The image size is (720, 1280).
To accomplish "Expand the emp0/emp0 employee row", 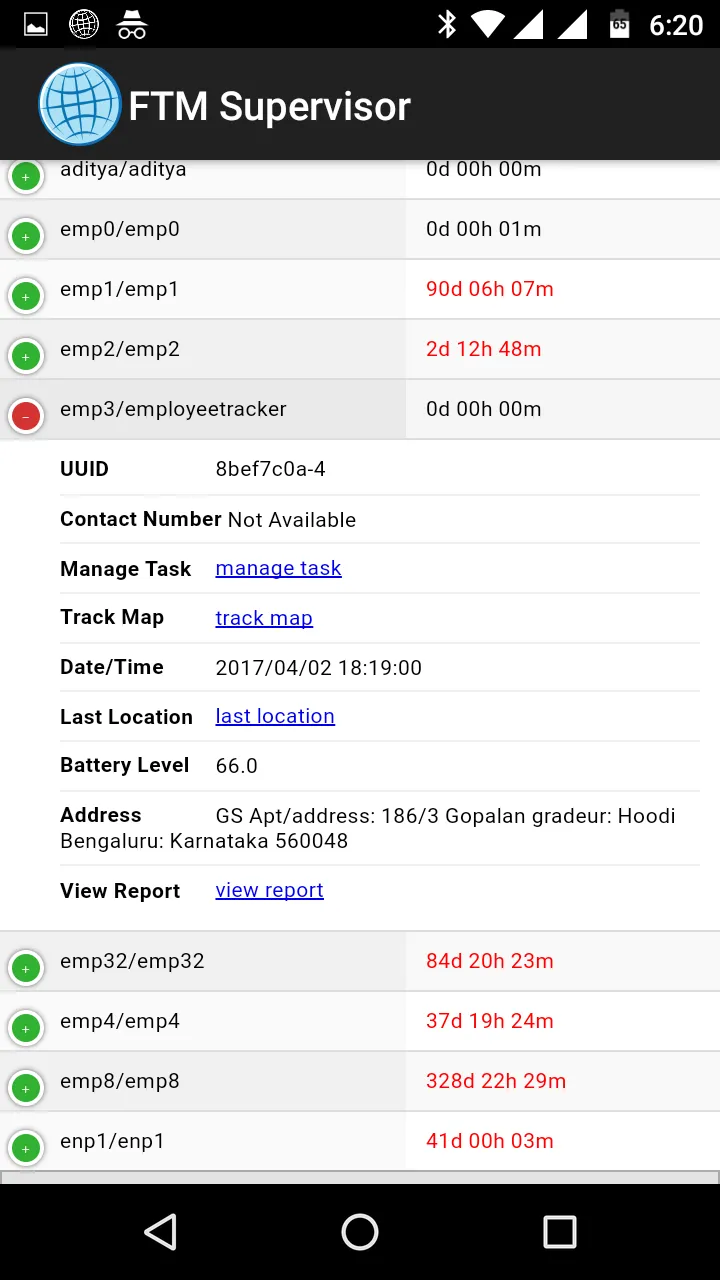I will pos(26,237).
